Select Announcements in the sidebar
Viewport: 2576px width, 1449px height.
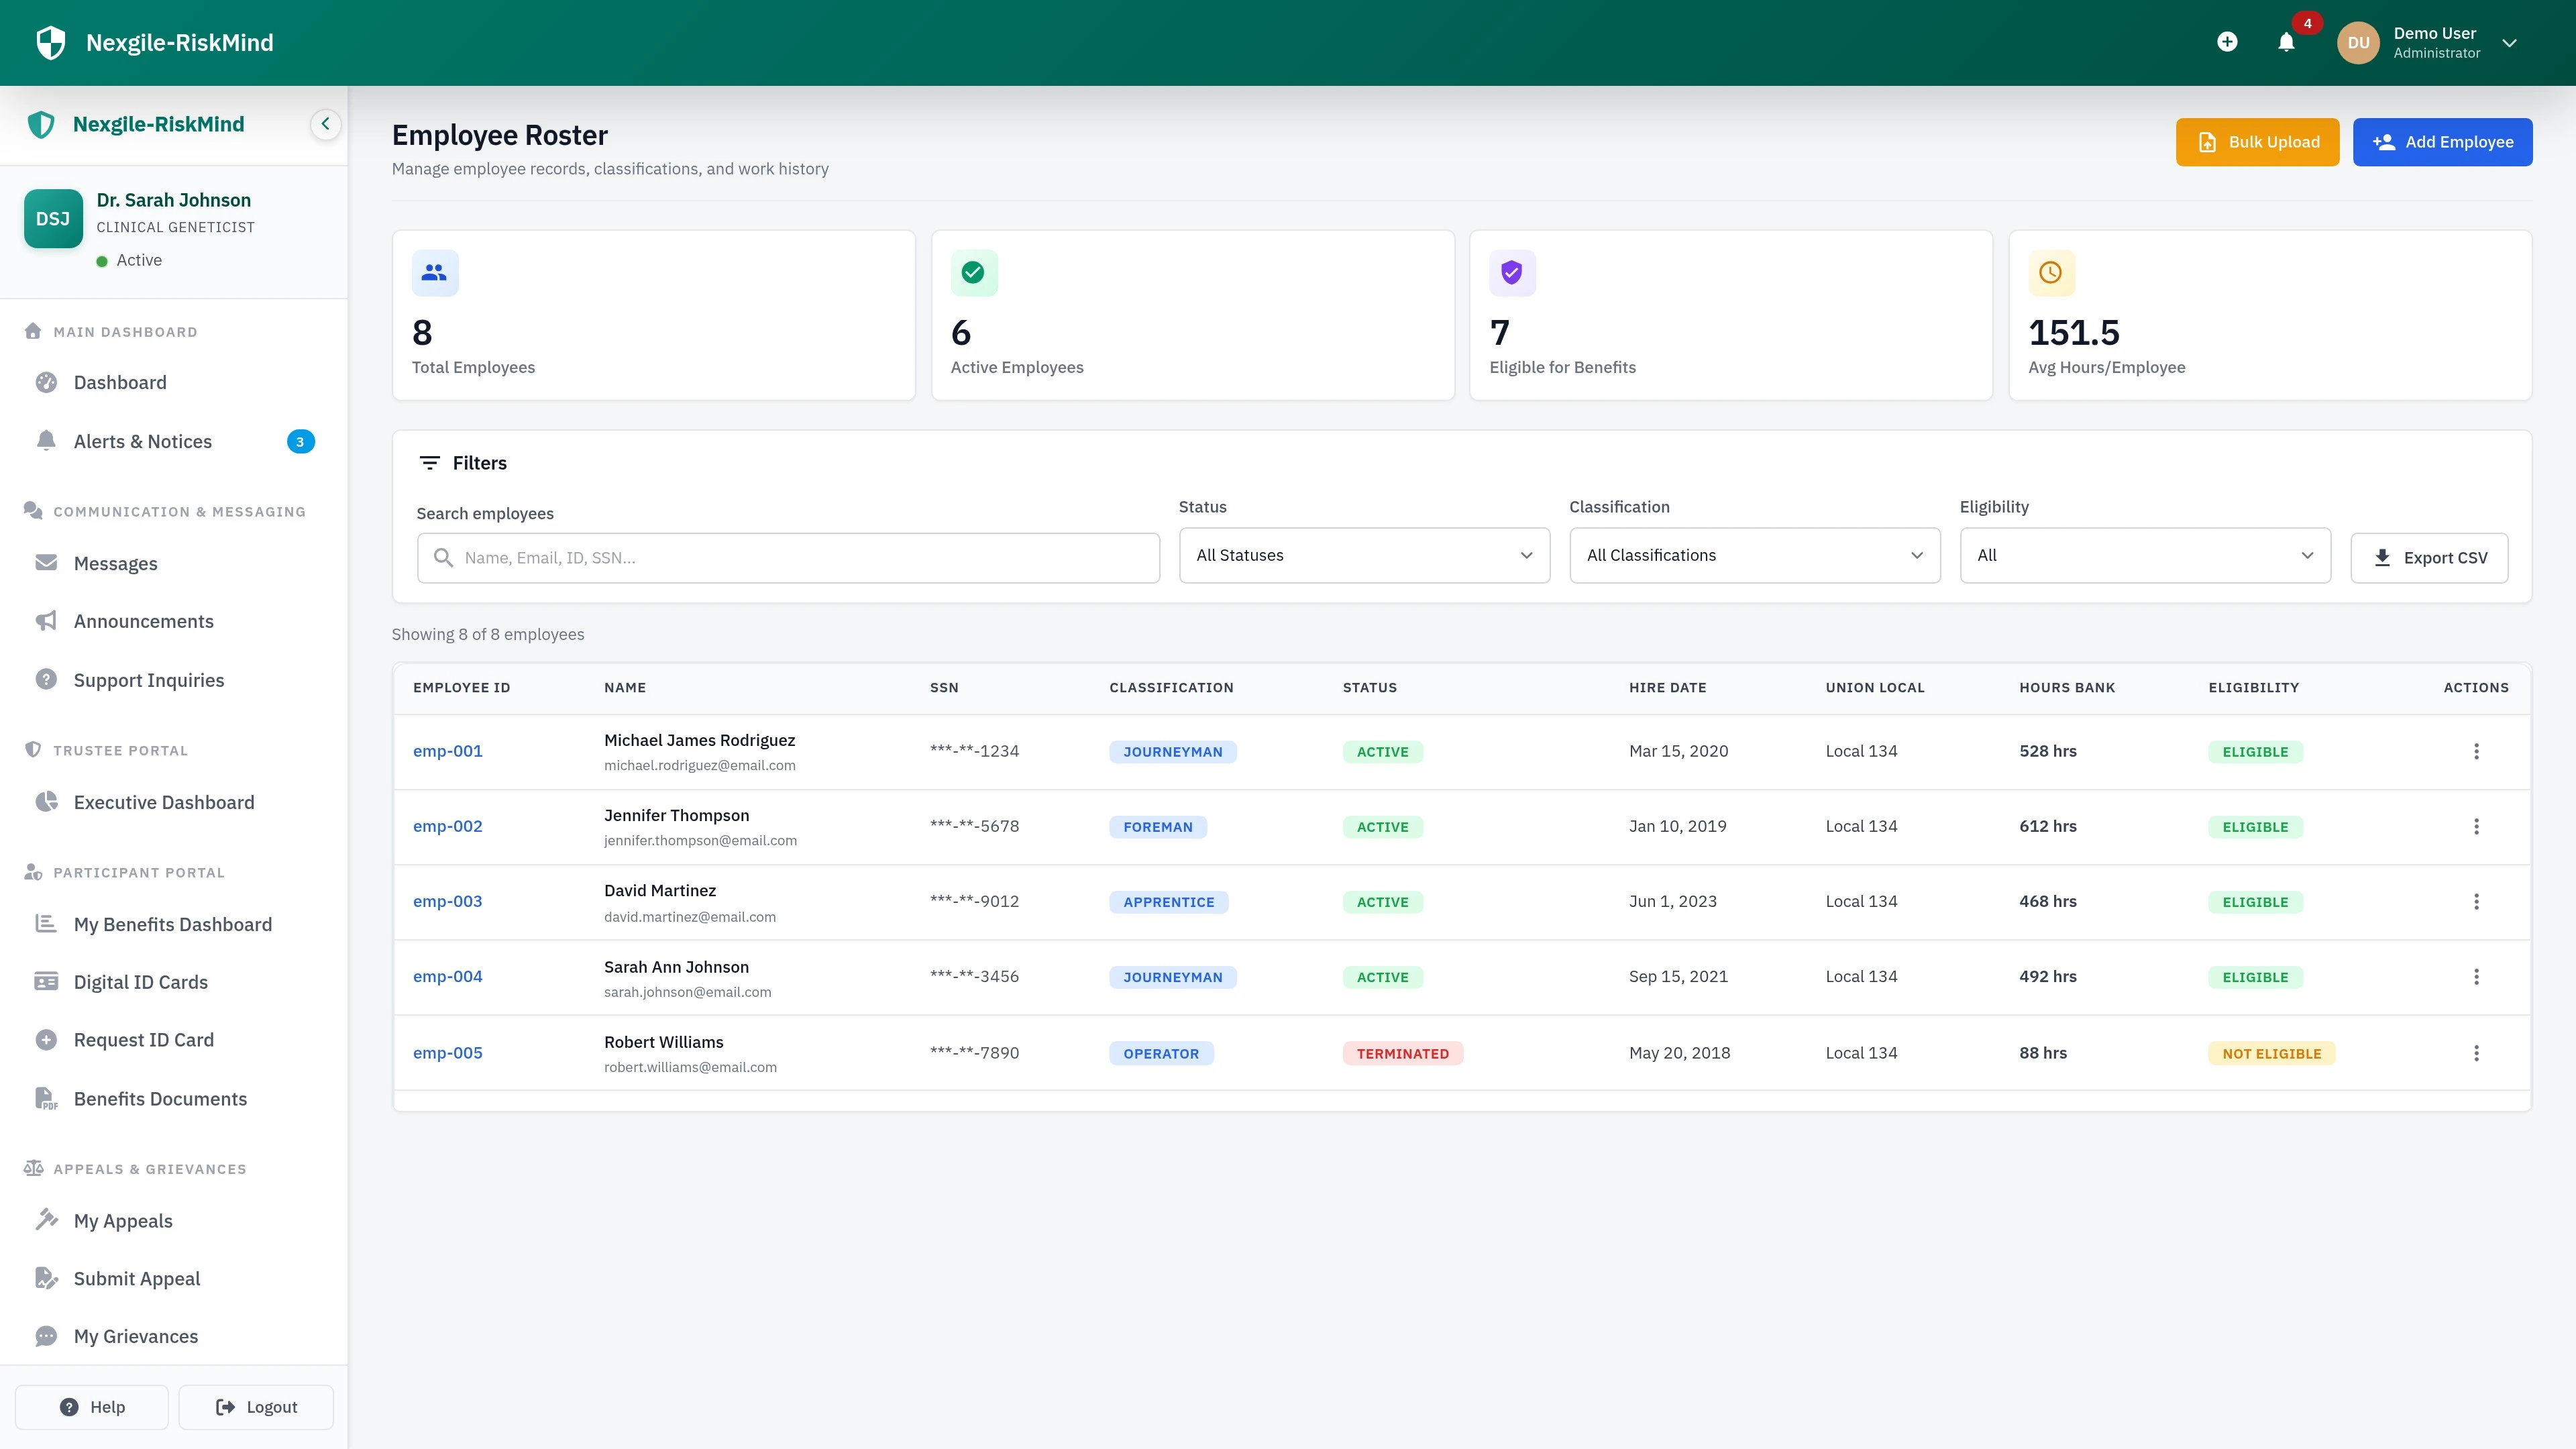(143, 621)
